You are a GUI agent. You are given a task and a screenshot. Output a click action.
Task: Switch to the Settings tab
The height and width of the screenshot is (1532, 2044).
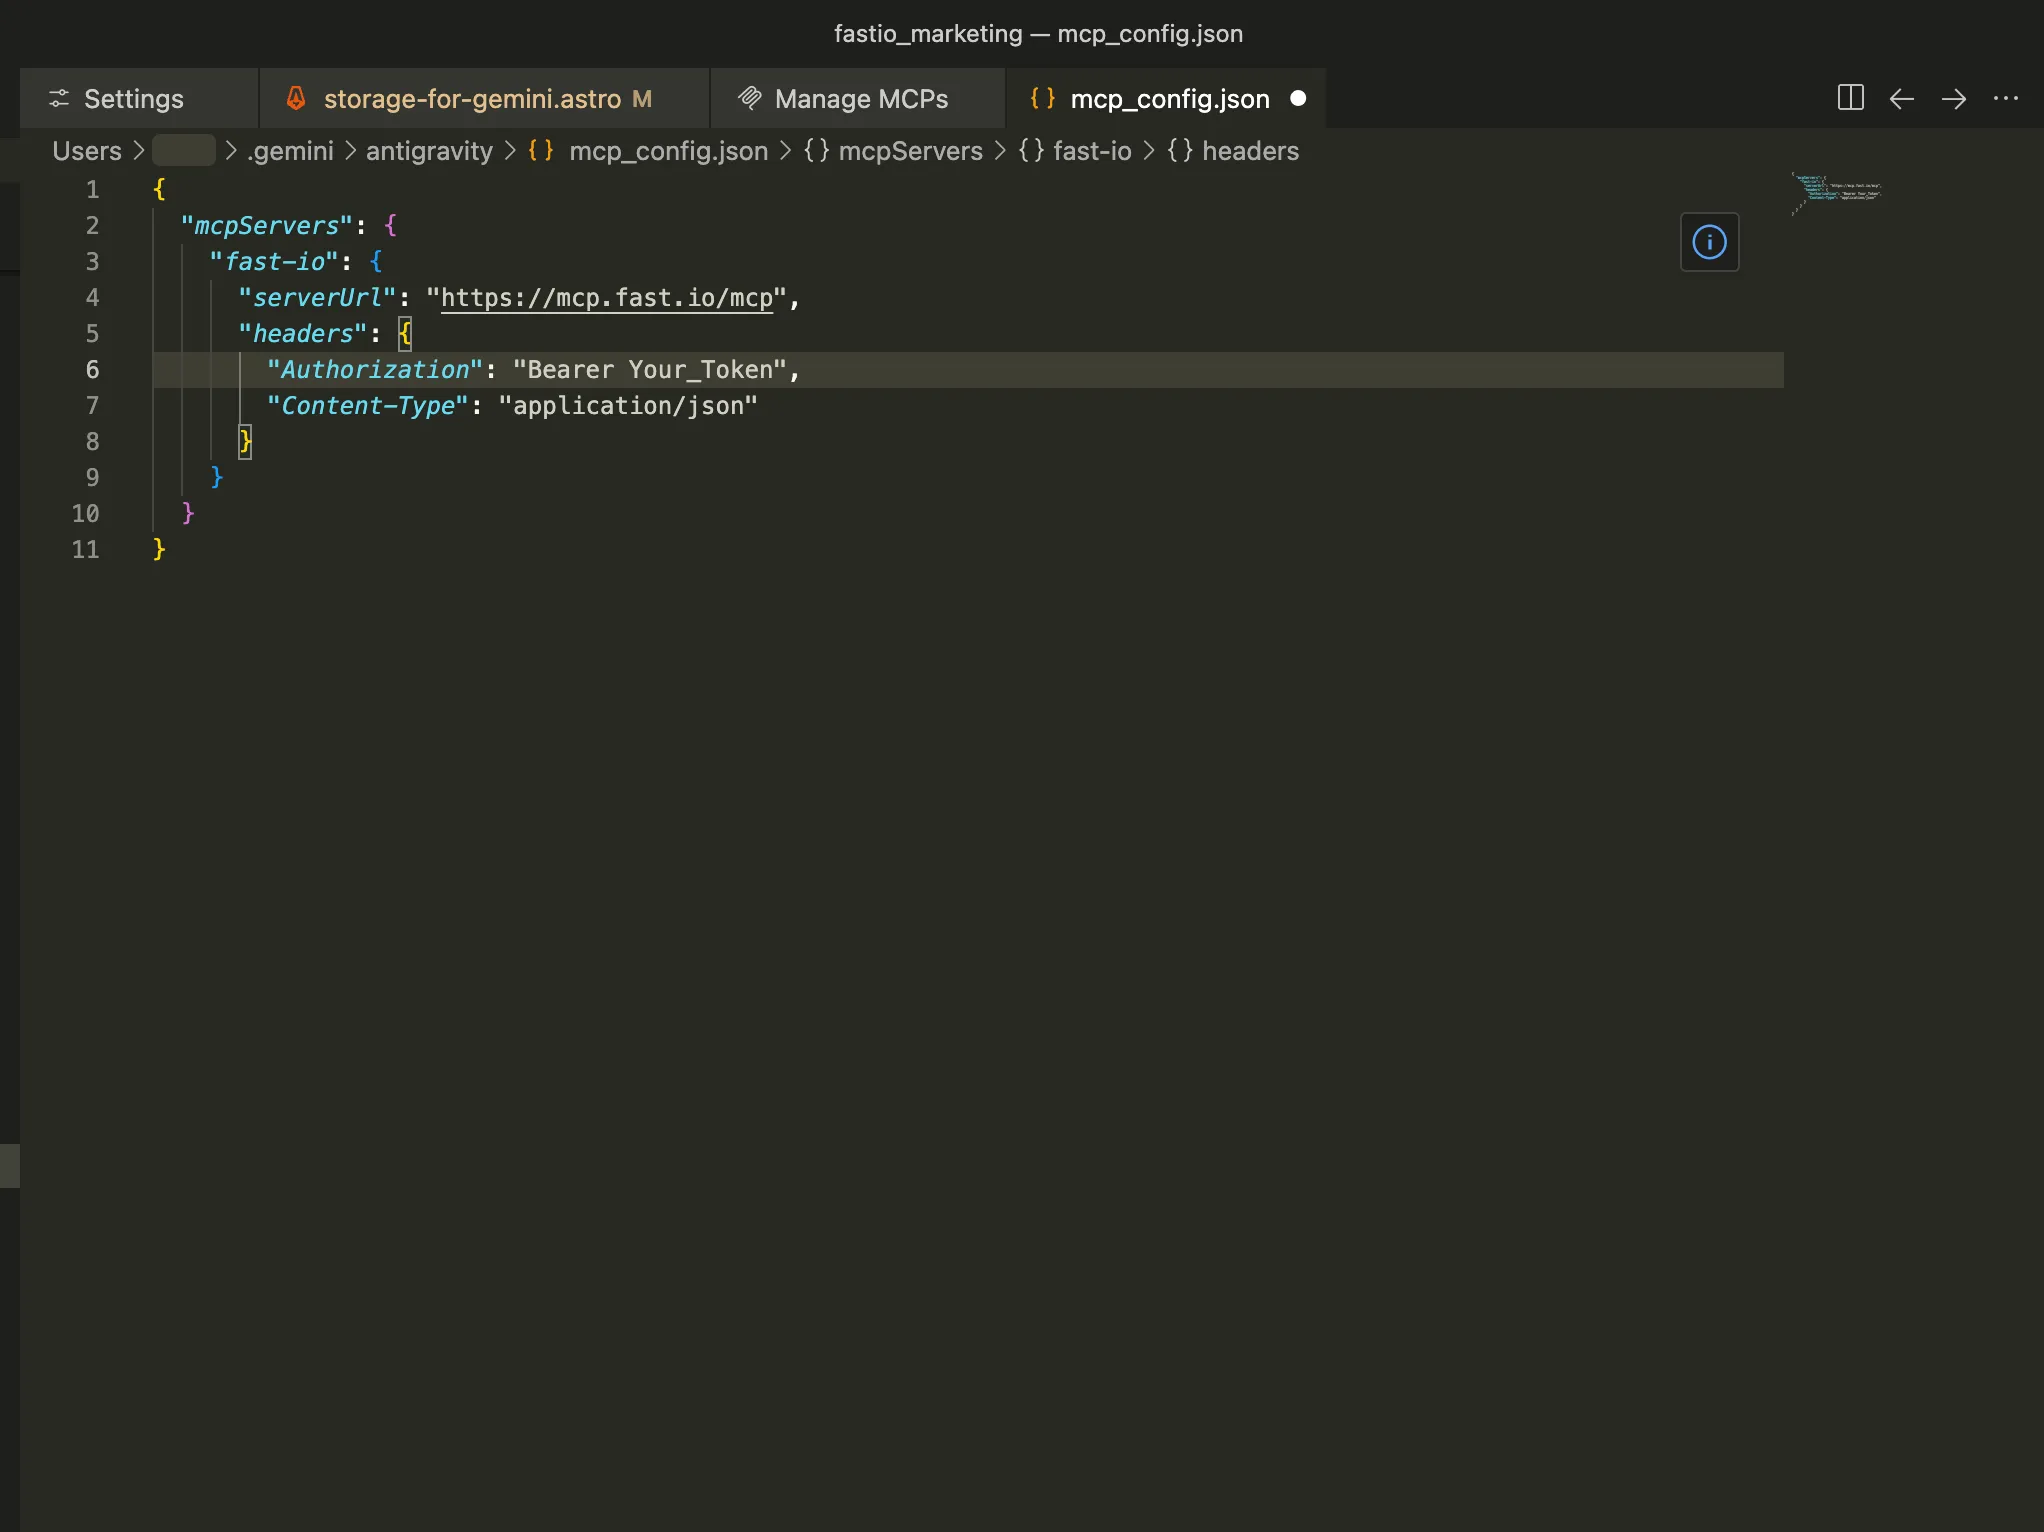134,98
